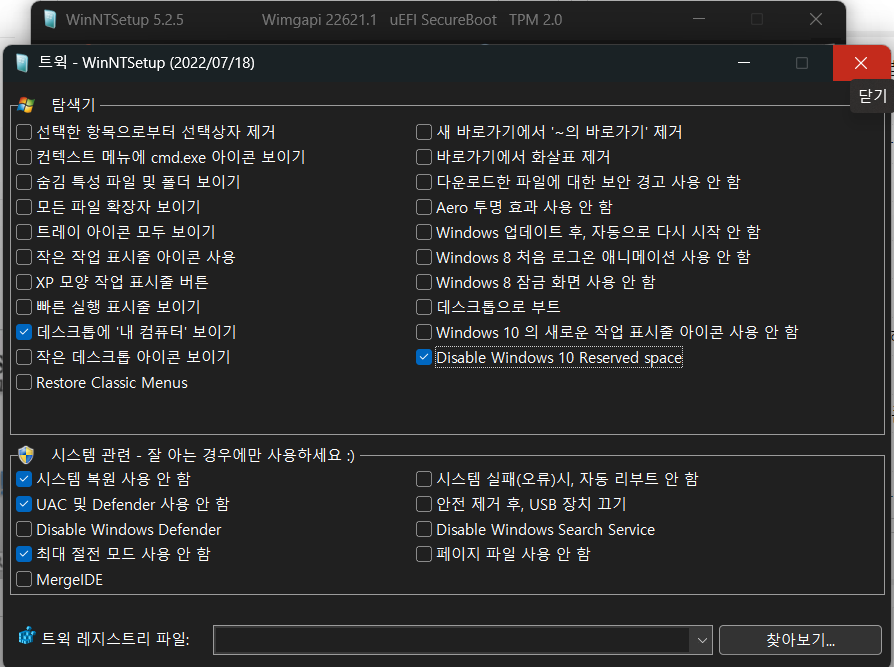Toggle '숨김 특성 파일 및 폴더 보이기' checkbox
The height and width of the screenshot is (667, 894).
[x=24, y=182]
